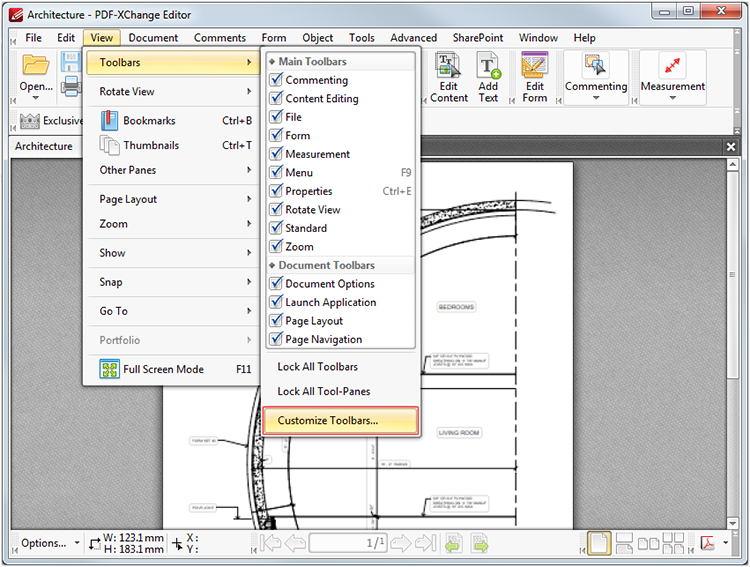Viewport: 750px width, 567px height.
Task: Hide the Menu toolbar checkbox
Action: click(276, 172)
